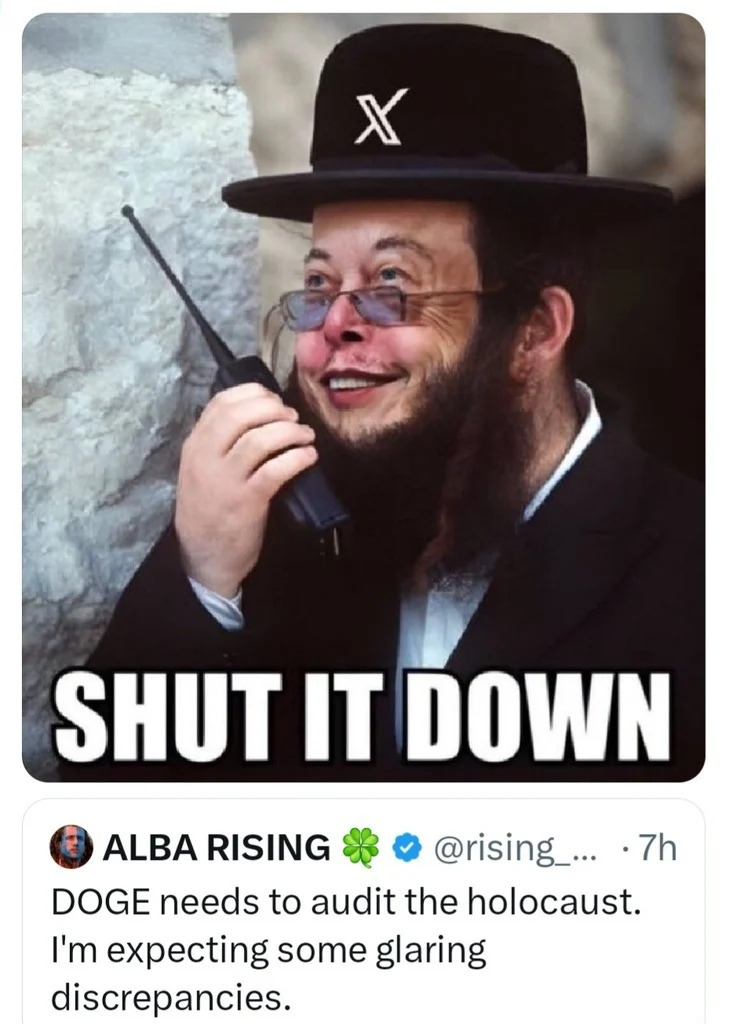Click the blue verified checkmark badge
731x1024 pixels.
coord(406,848)
